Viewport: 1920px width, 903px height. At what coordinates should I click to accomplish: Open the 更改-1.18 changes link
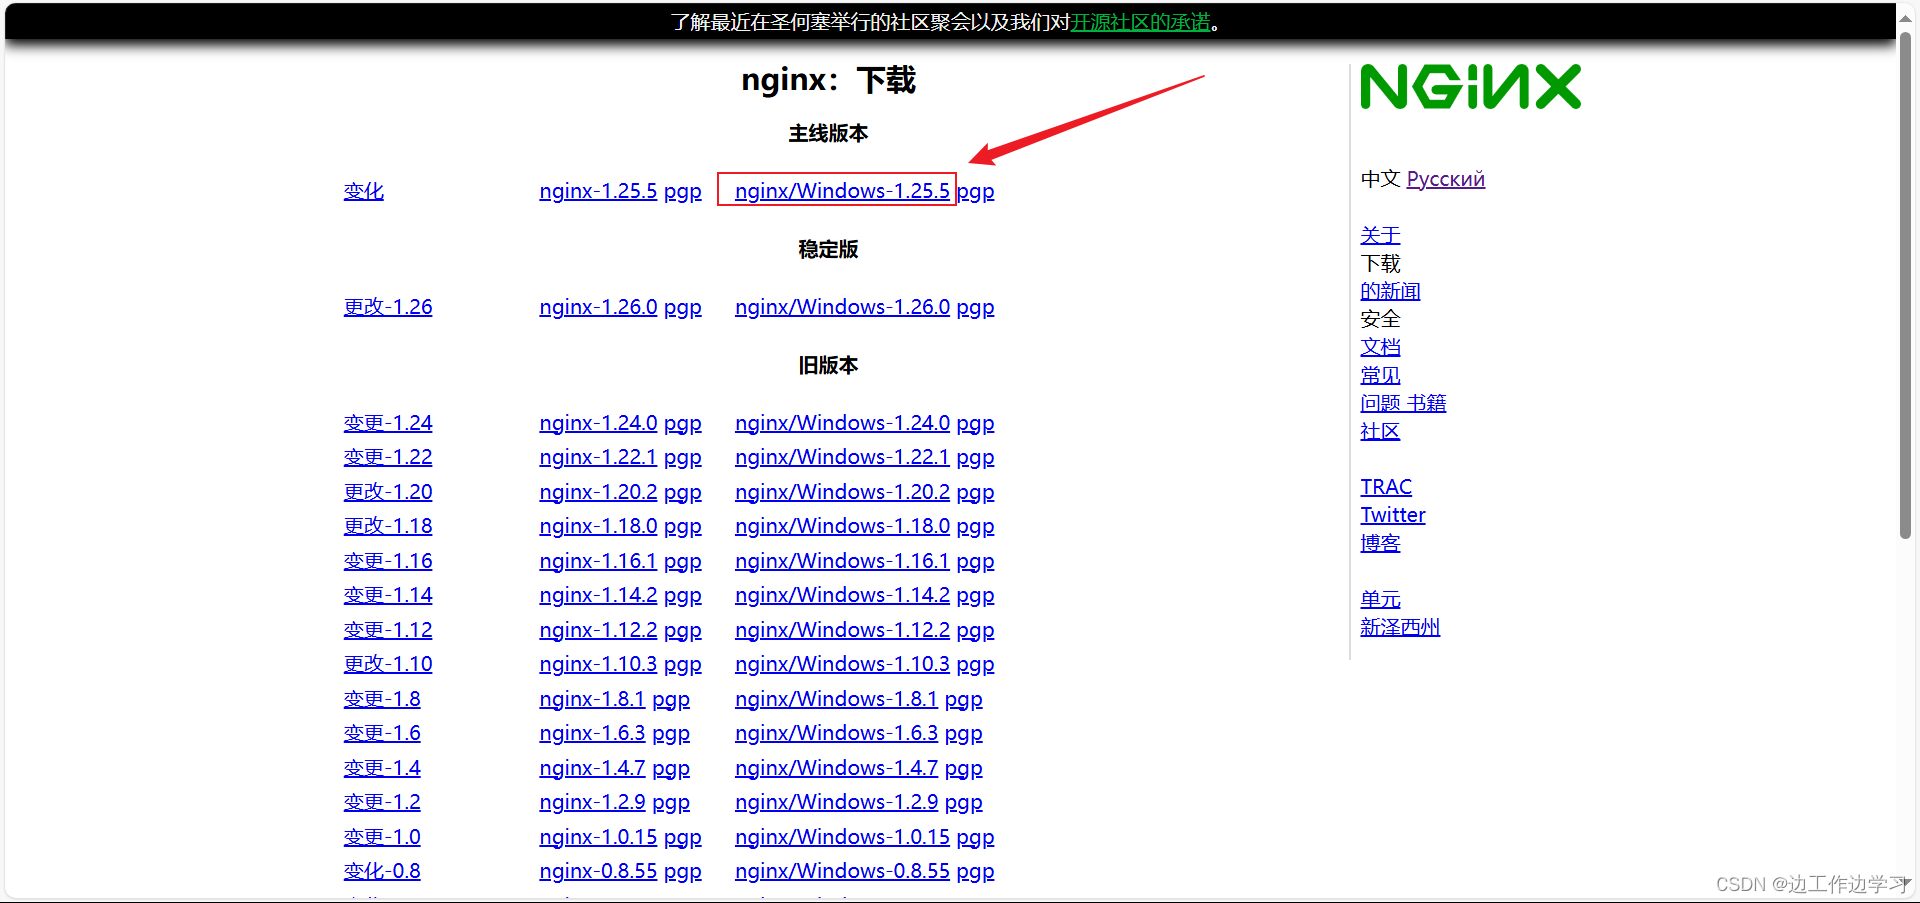click(x=388, y=526)
